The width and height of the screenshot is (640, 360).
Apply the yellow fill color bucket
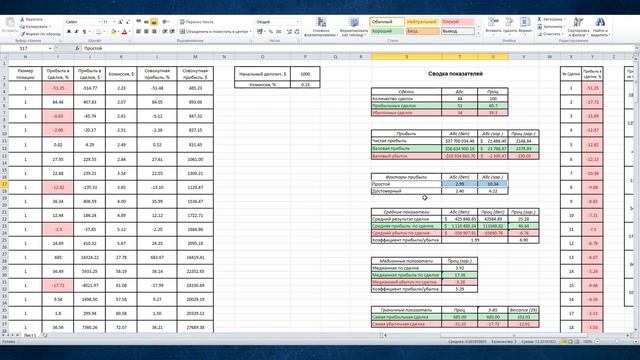(x=114, y=31)
